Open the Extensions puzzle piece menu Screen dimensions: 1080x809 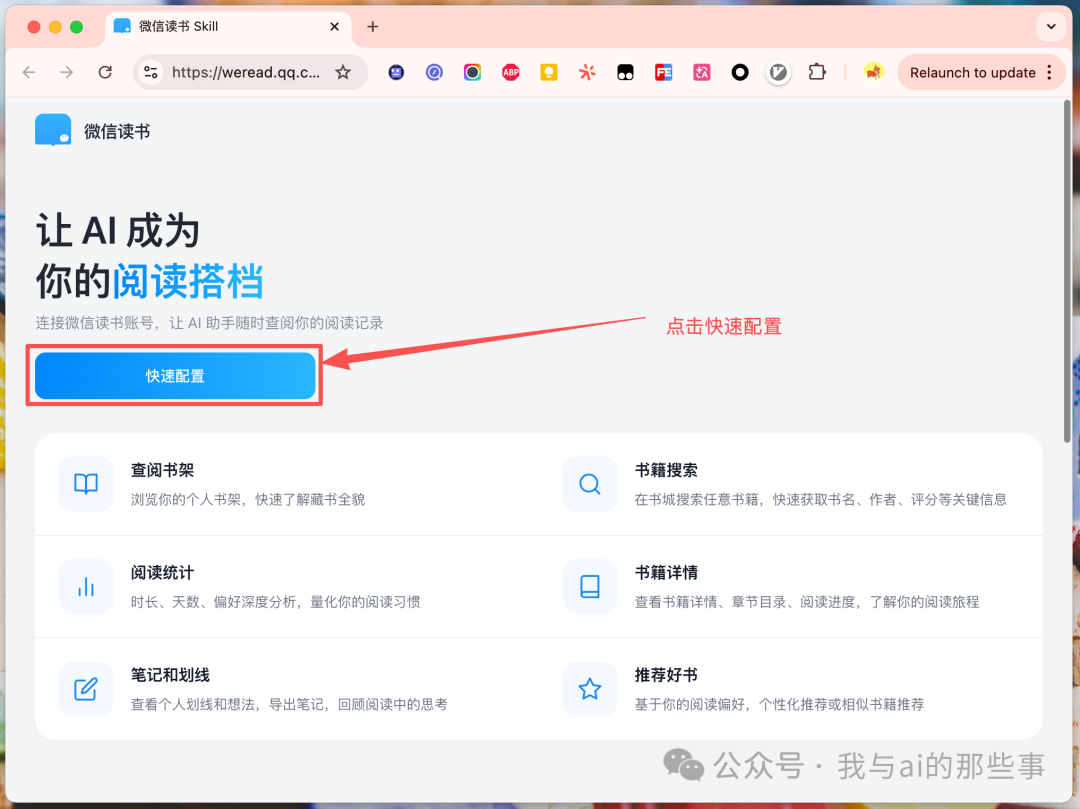817,72
